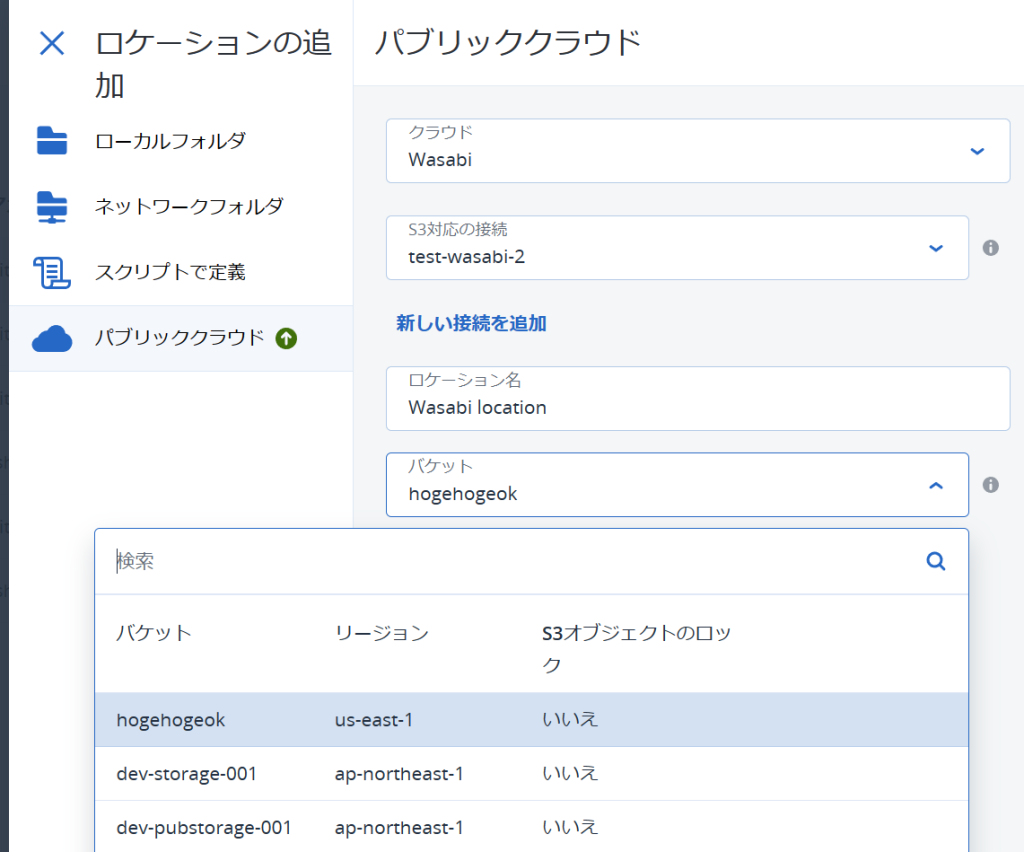1024x852 pixels.
Task: Click the パブリッククラウド panel heading
Action: pos(508,42)
